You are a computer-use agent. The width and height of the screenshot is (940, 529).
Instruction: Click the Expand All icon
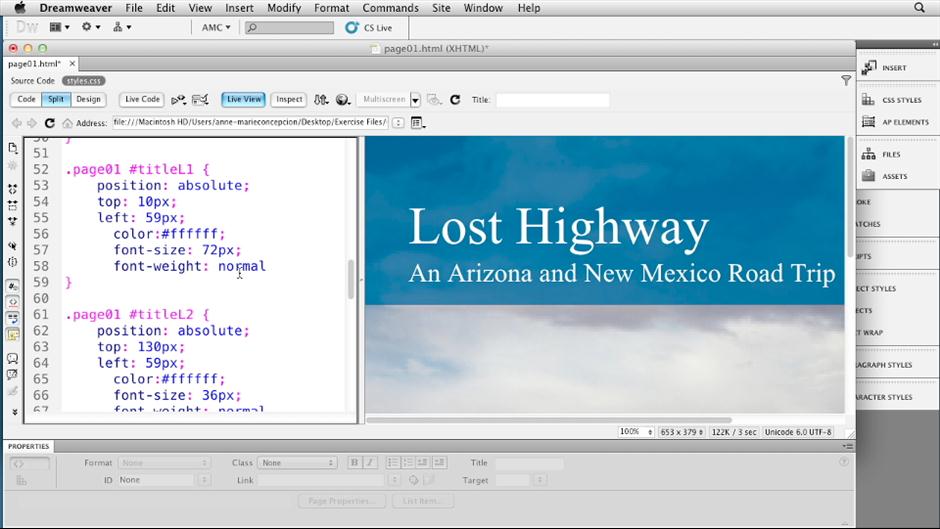13,221
